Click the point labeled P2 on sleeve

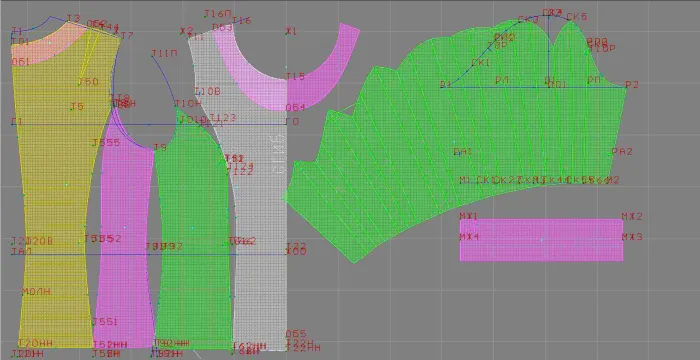[632, 84]
